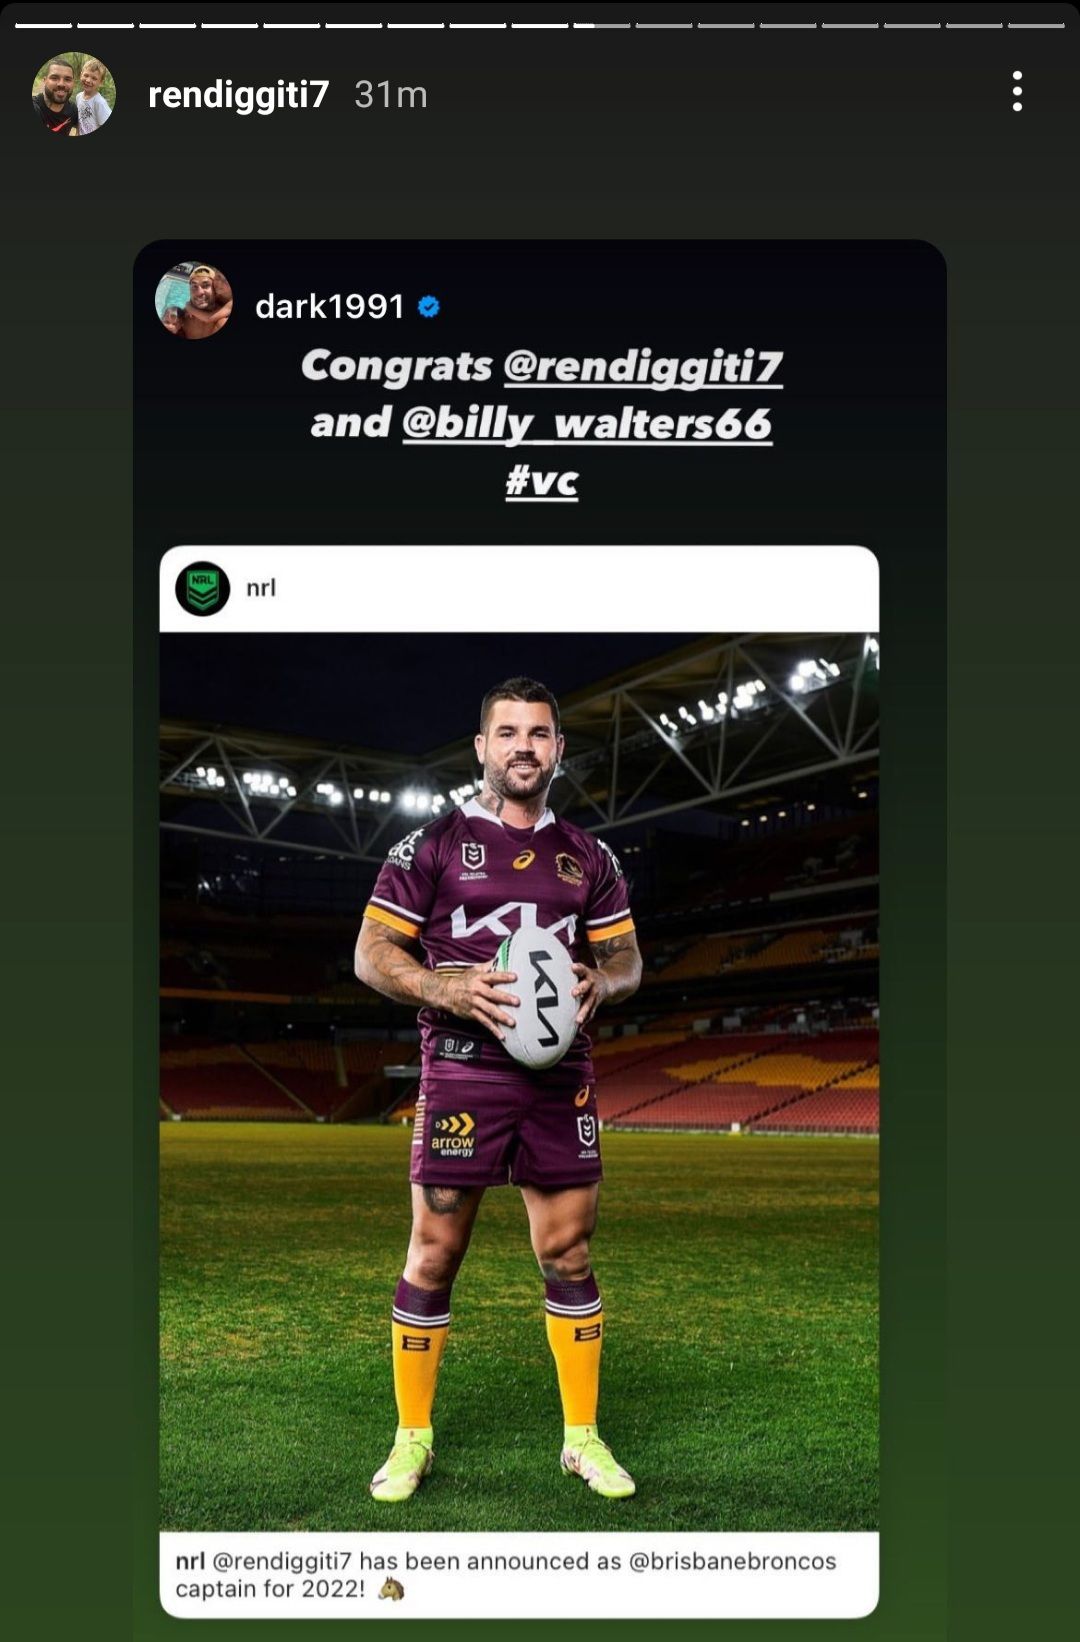Tap the currently playing progress segment
The height and width of the screenshot is (1642, 1080).
coord(601,25)
